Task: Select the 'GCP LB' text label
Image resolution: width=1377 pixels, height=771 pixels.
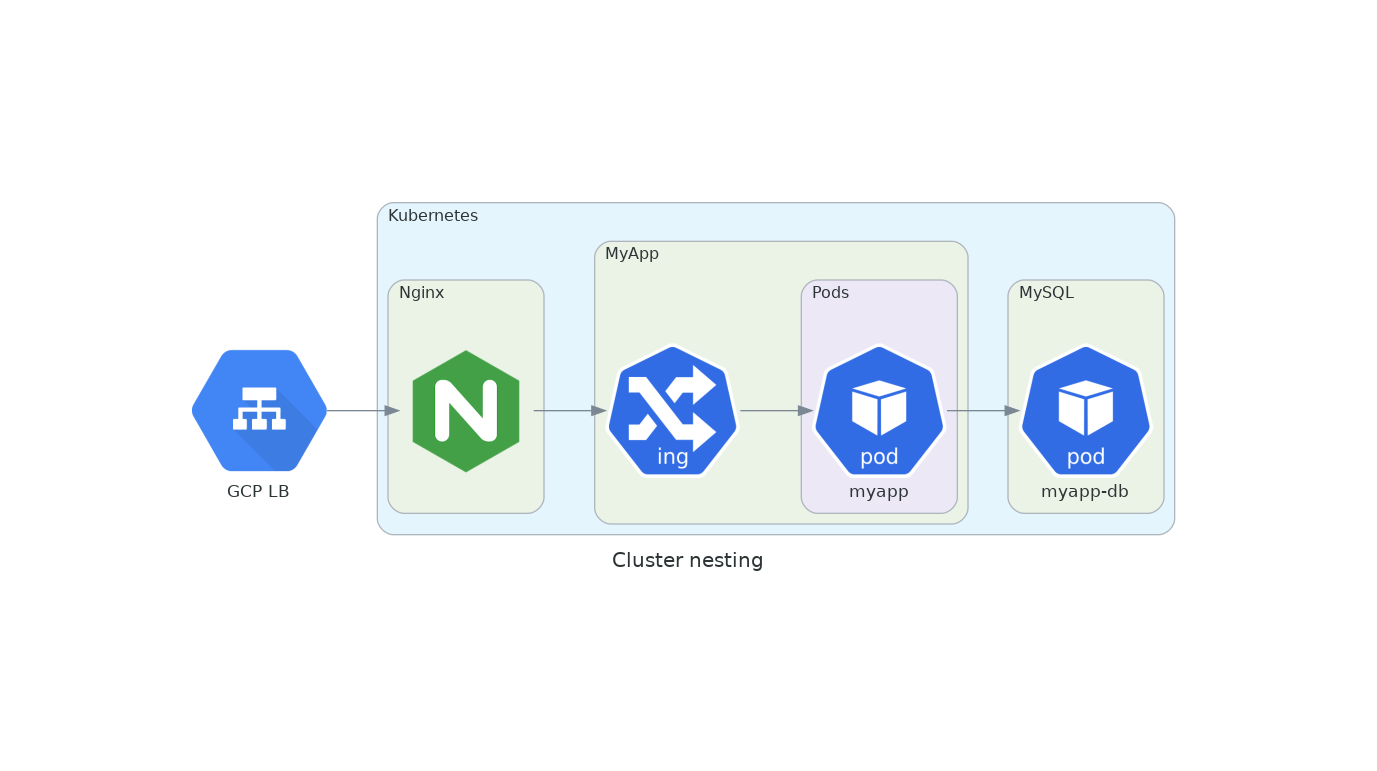Action: click(x=258, y=491)
